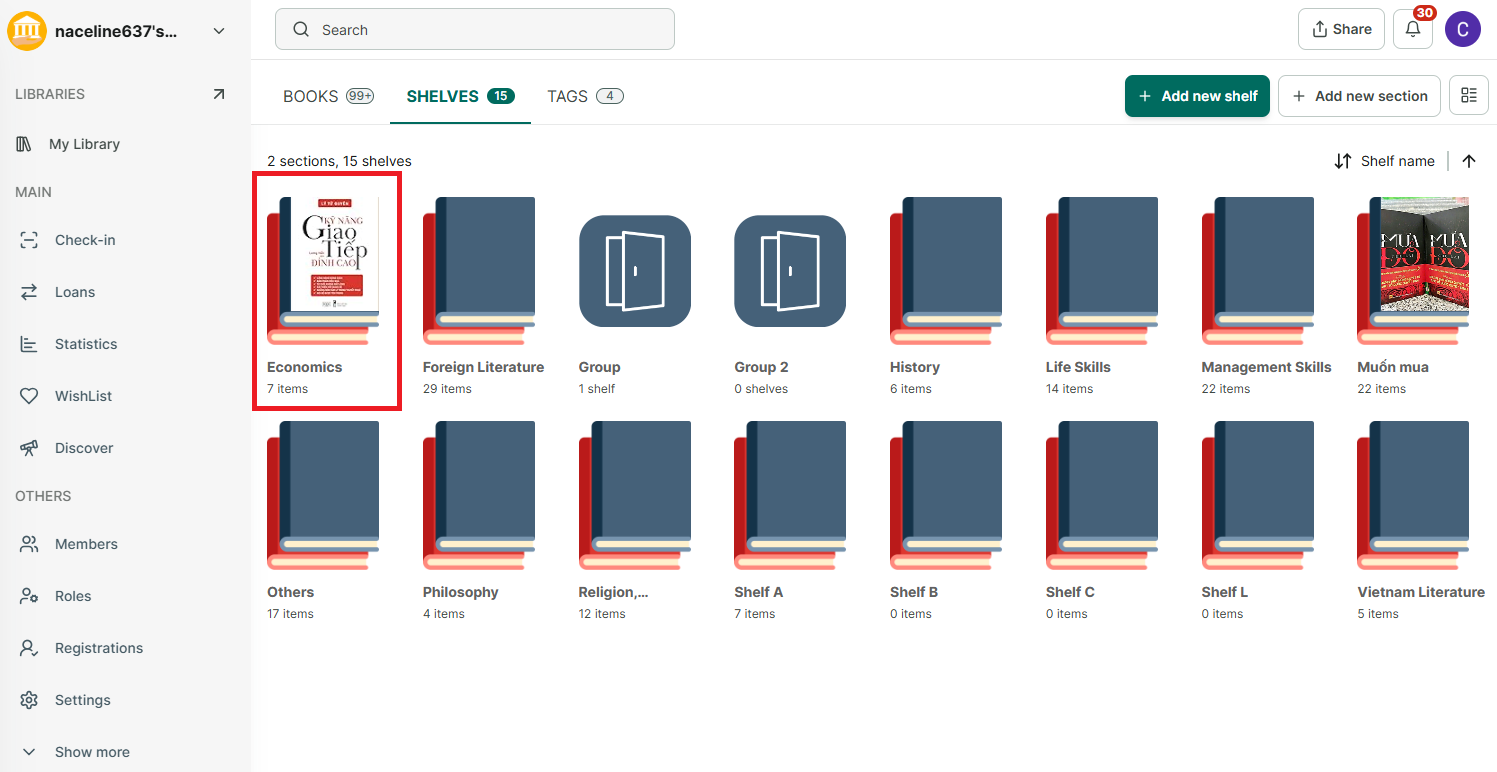The image size is (1497, 772).
Task: Open the Philosophy shelf
Action: coord(479,521)
